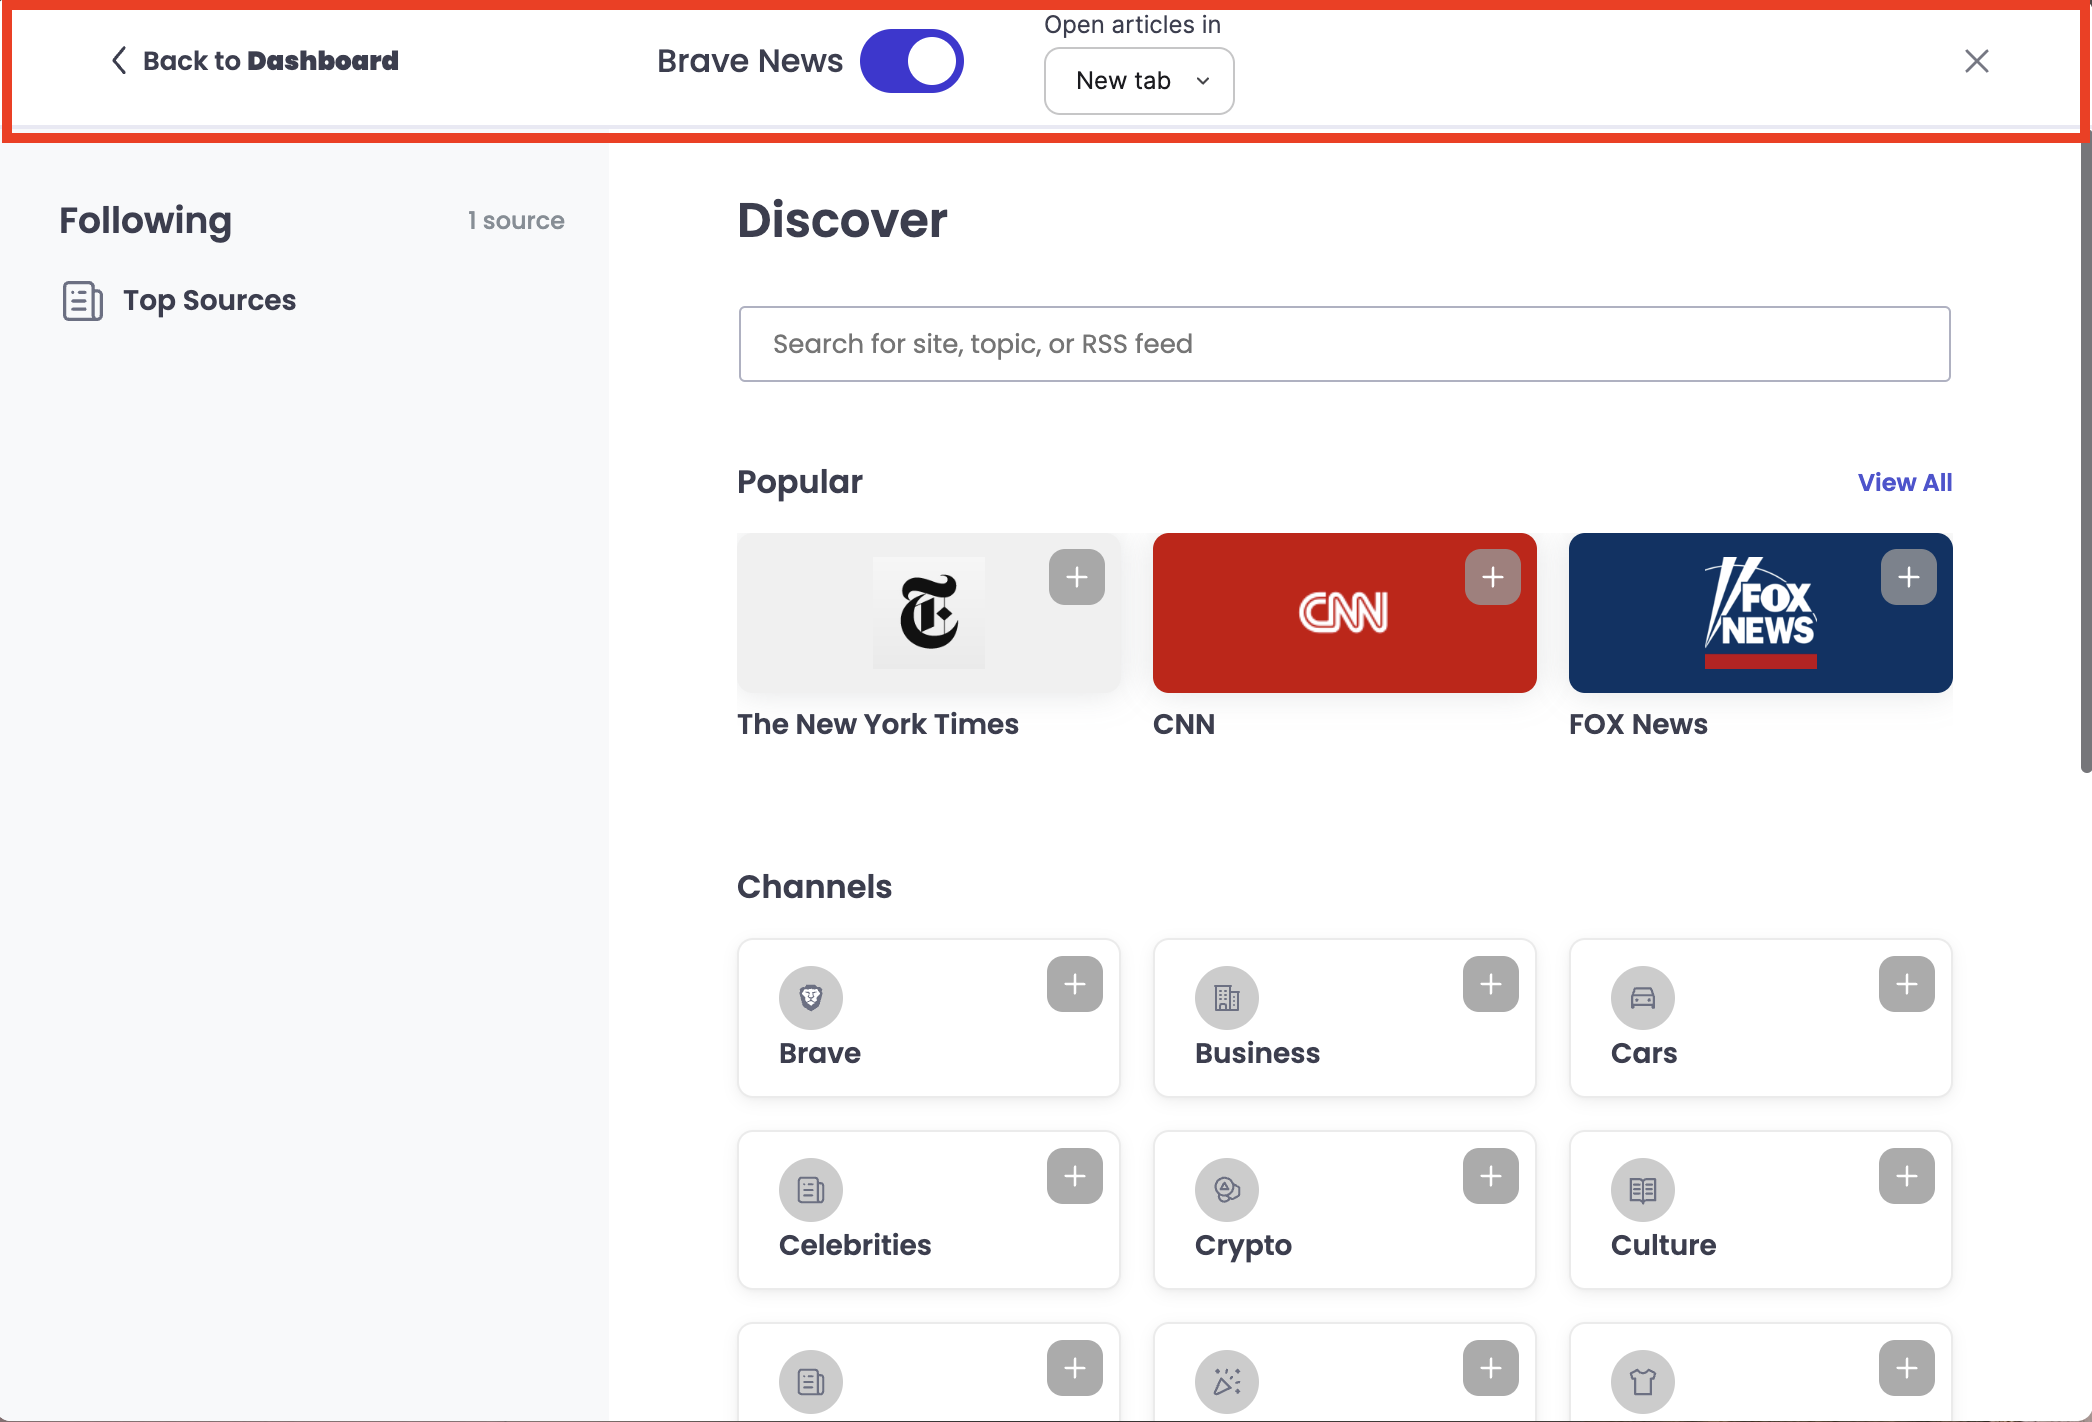Follow FOX News with its plus button

pos(1908,577)
